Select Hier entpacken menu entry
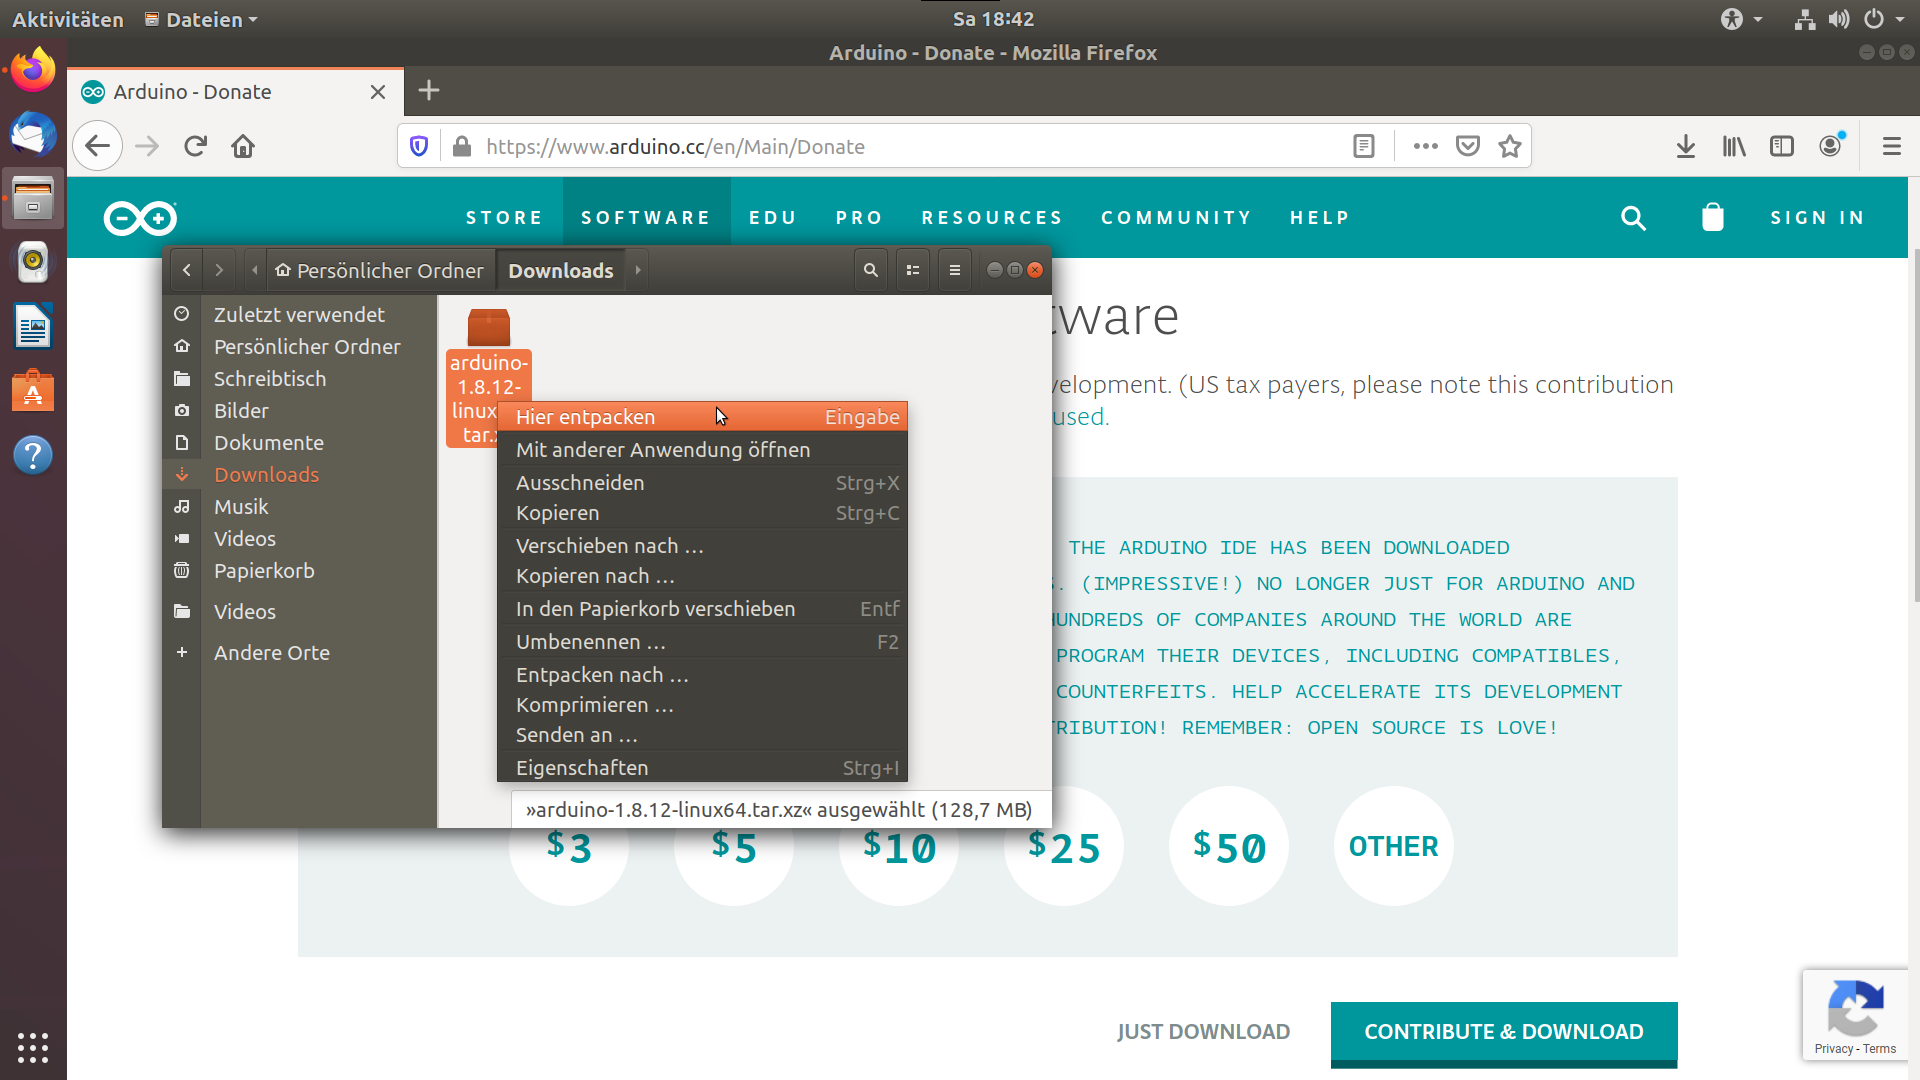 coord(703,417)
